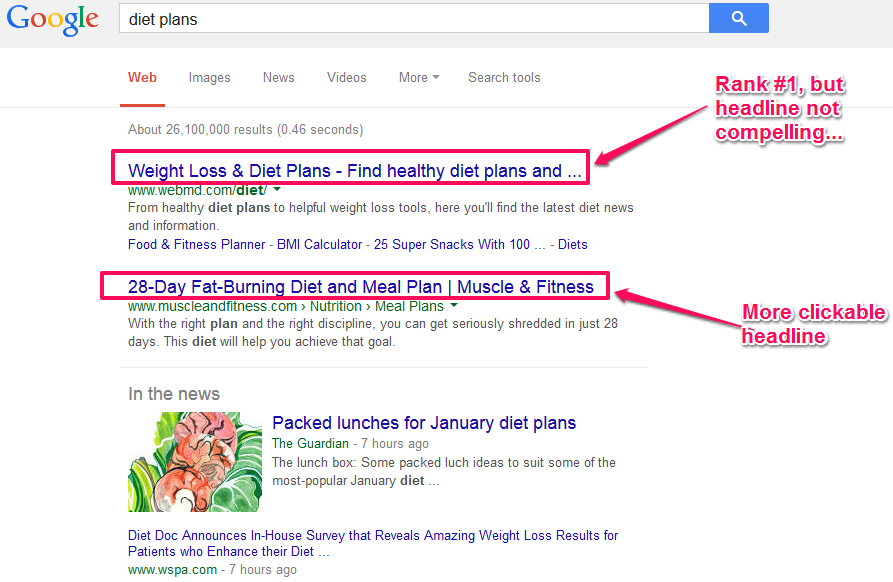The width and height of the screenshot is (893, 582).
Task: Click the news snippet starting The lunch box
Action: coord(444,472)
